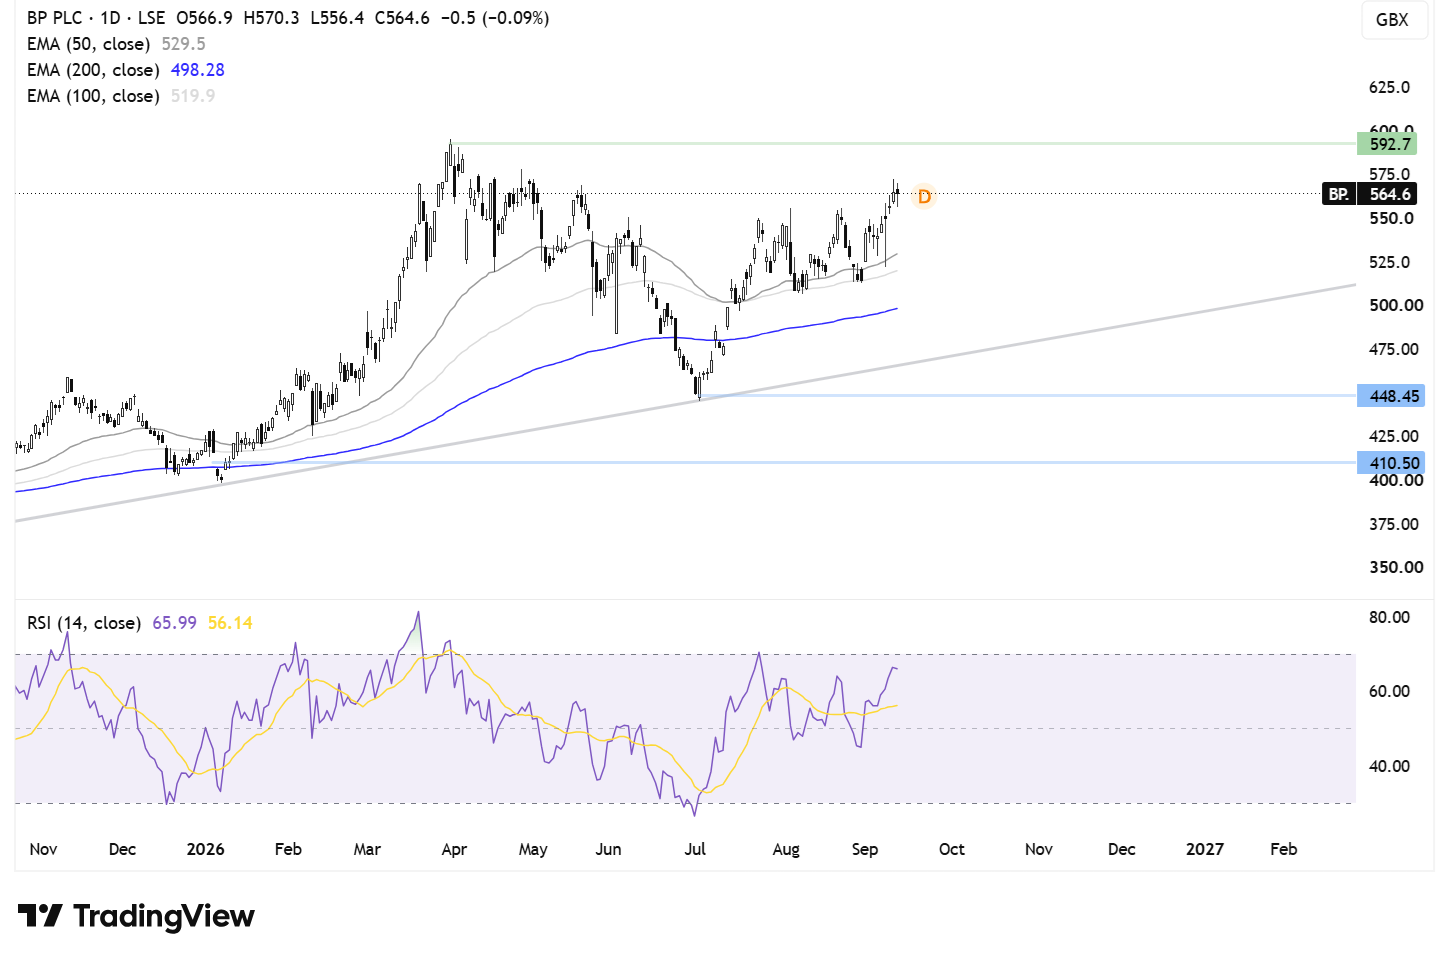This screenshot has width=1449, height=961.
Task: Click the Mar label on the time axis
Action: 367,849
